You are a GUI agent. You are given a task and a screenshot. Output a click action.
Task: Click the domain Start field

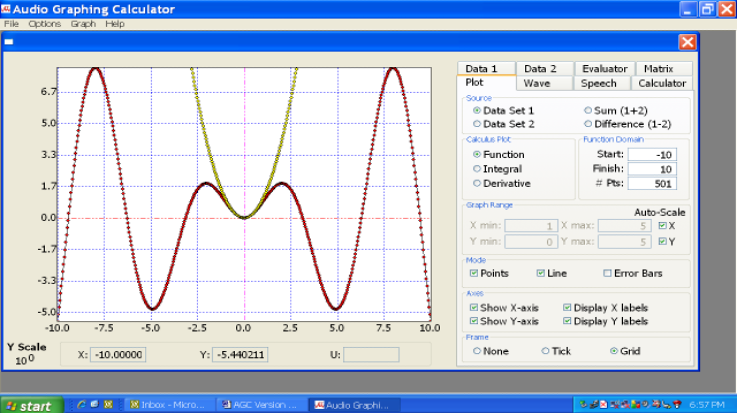coord(652,155)
